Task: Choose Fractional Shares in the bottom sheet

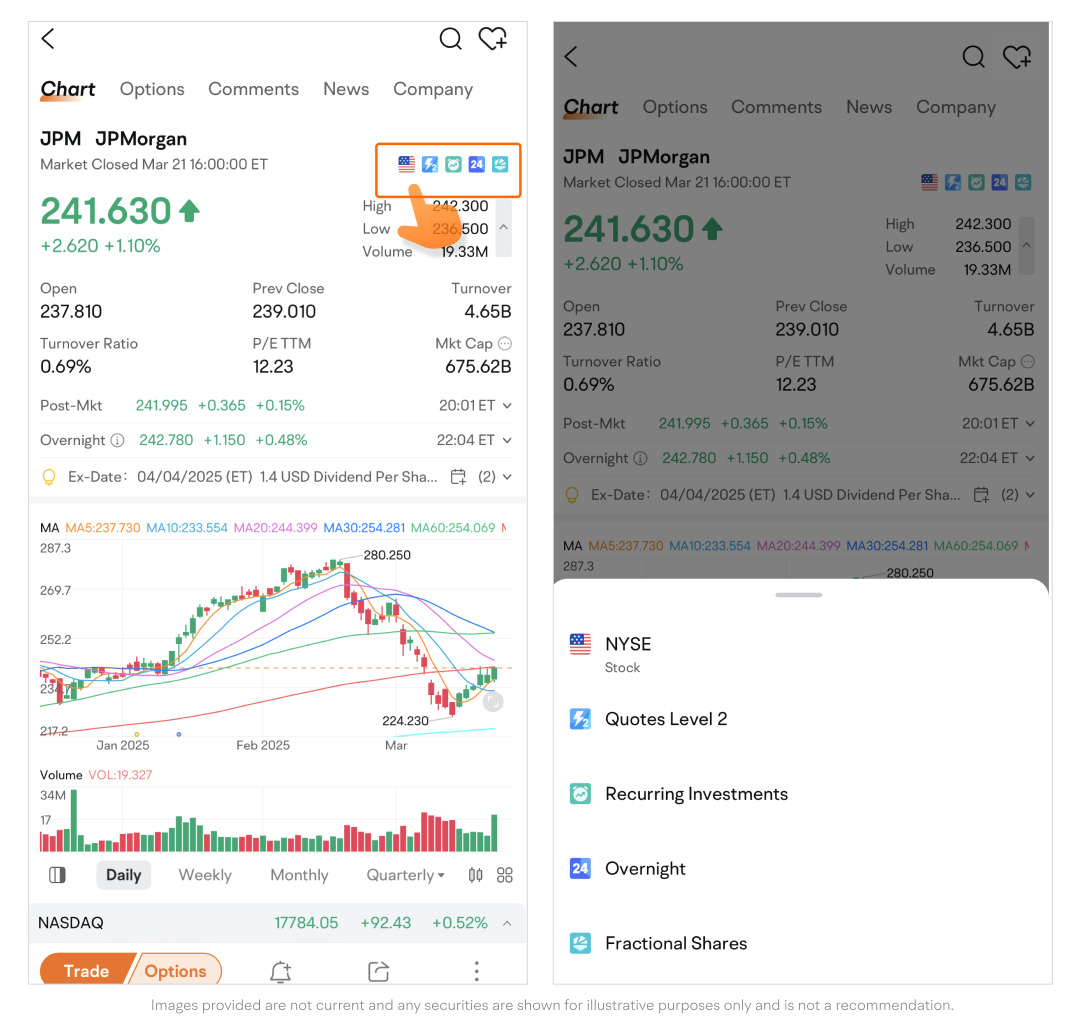Action: tap(675, 943)
